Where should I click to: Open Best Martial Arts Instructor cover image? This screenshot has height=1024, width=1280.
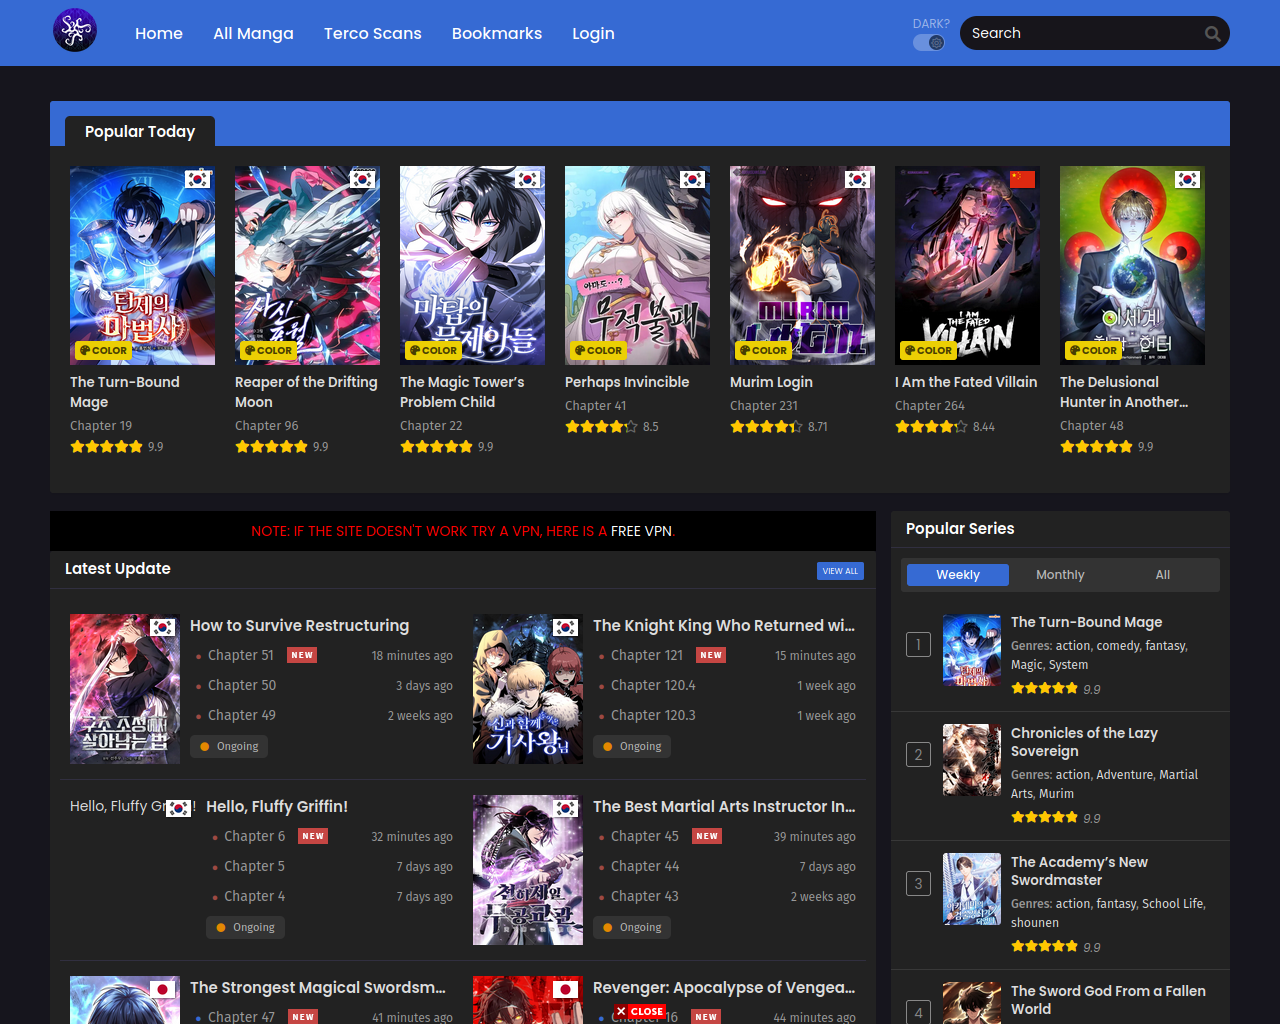pos(528,870)
